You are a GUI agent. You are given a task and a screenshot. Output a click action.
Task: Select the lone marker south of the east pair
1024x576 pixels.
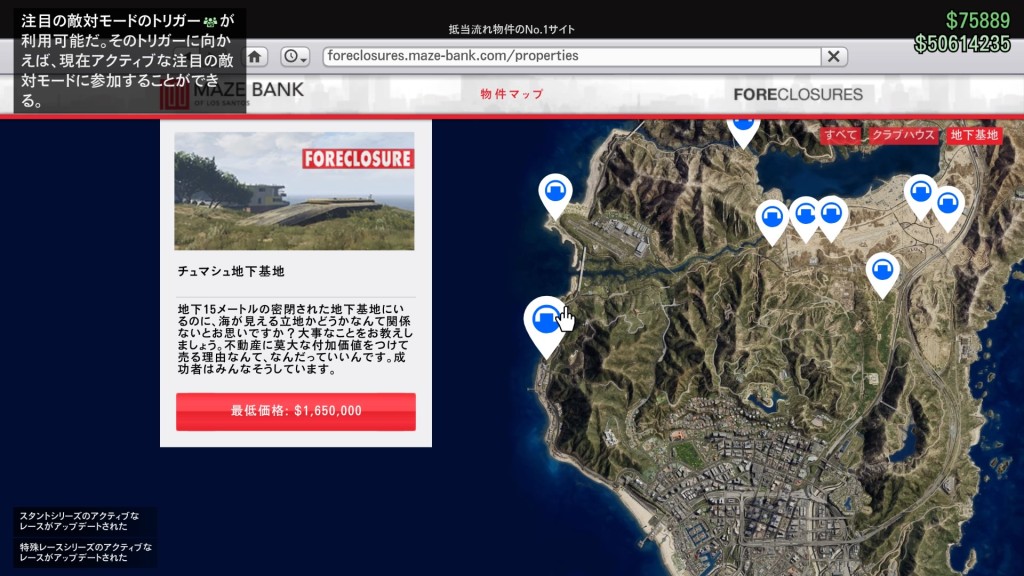[881, 270]
